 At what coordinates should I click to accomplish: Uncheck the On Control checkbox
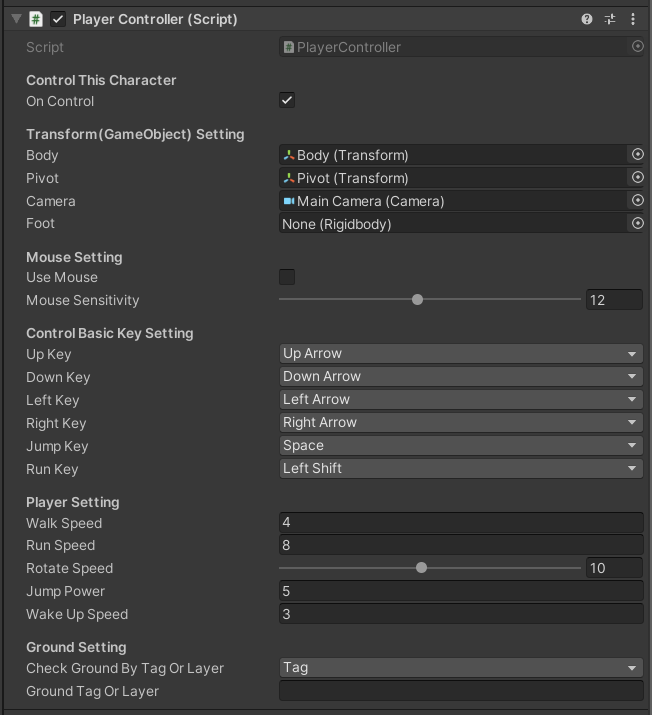287,101
